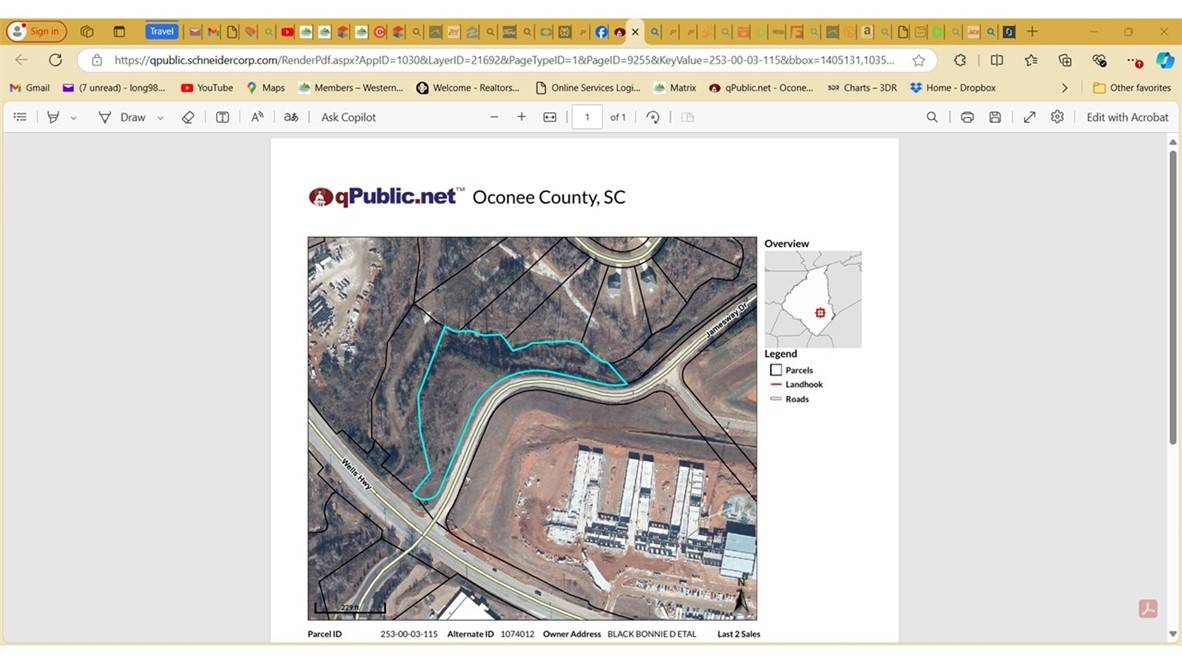The width and height of the screenshot is (1182, 664).
Task: Open the Favorites list
Action: 1031,60
